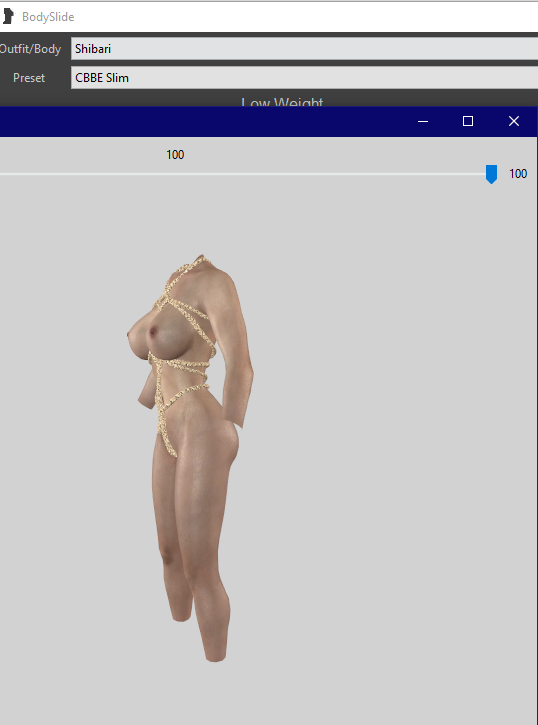Click the blue weight slider handle
This screenshot has height=725, width=538.
click(x=491, y=174)
